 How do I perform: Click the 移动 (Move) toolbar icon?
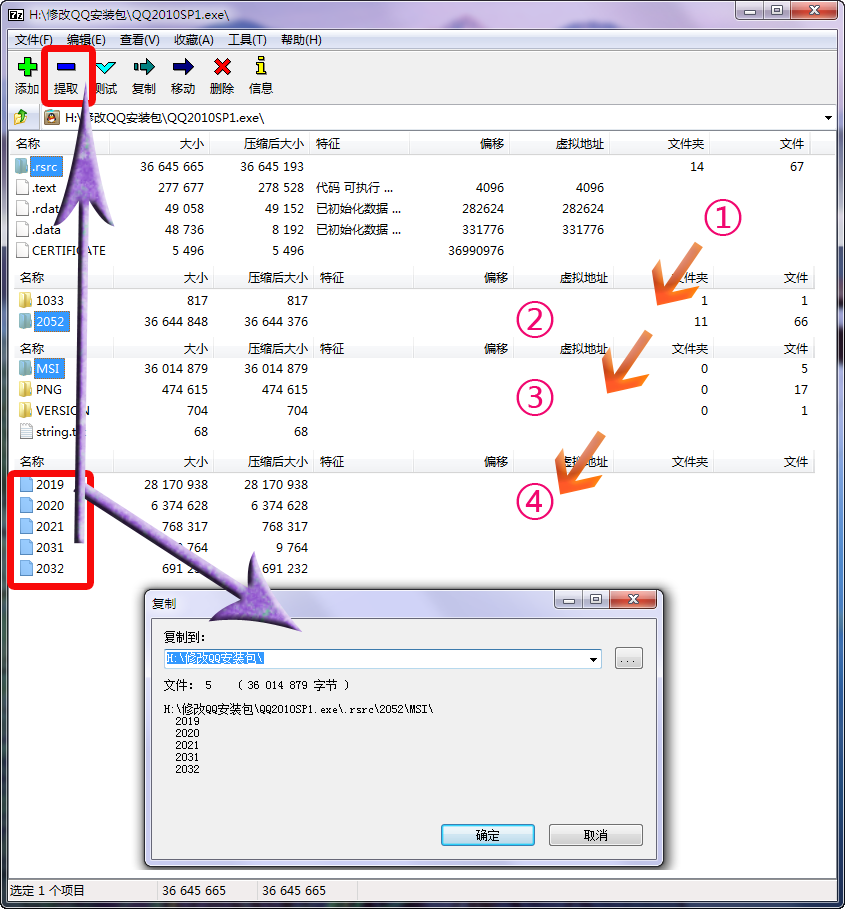click(x=182, y=74)
